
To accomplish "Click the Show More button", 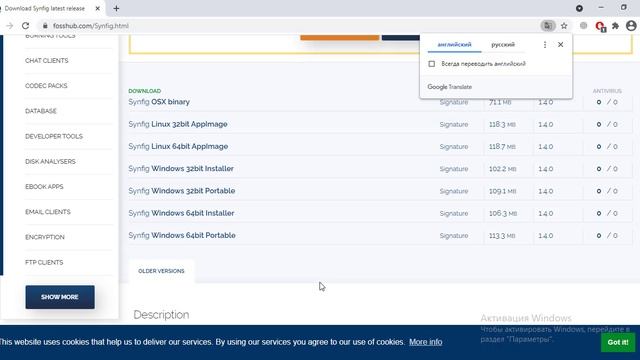I will 60,297.
